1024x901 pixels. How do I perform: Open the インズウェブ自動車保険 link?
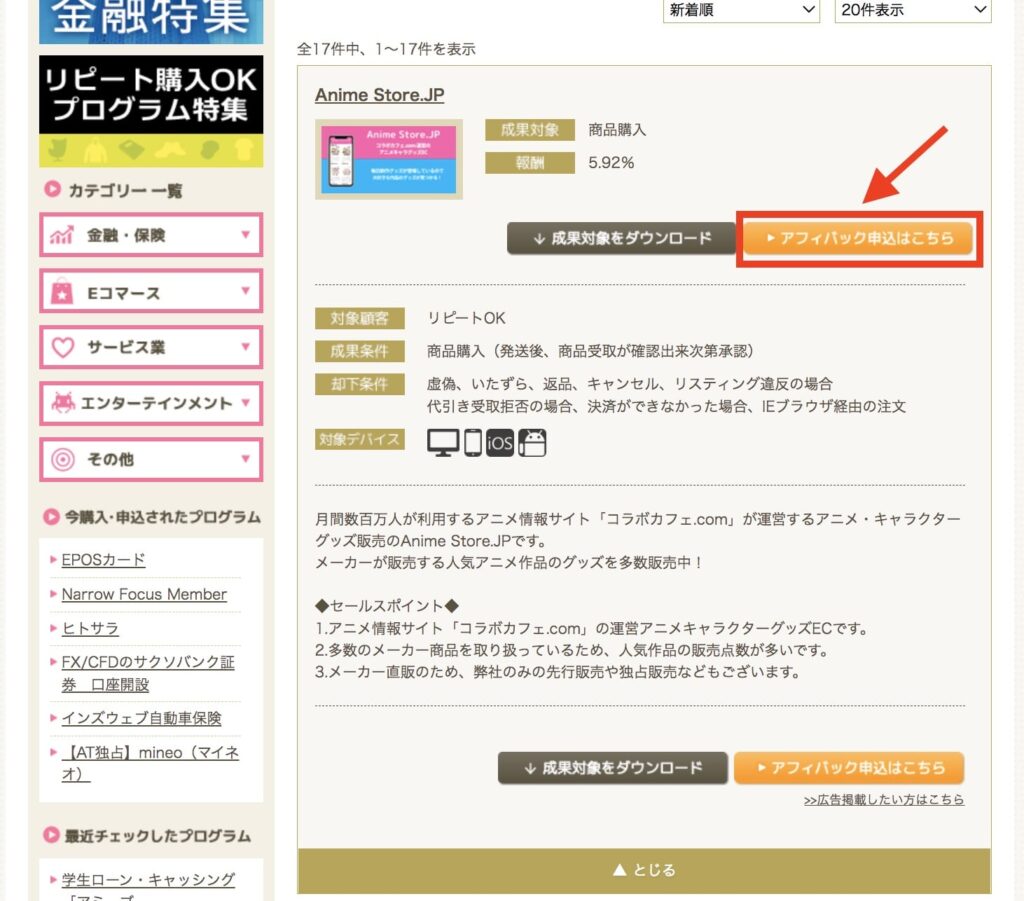(x=141, y=718)
